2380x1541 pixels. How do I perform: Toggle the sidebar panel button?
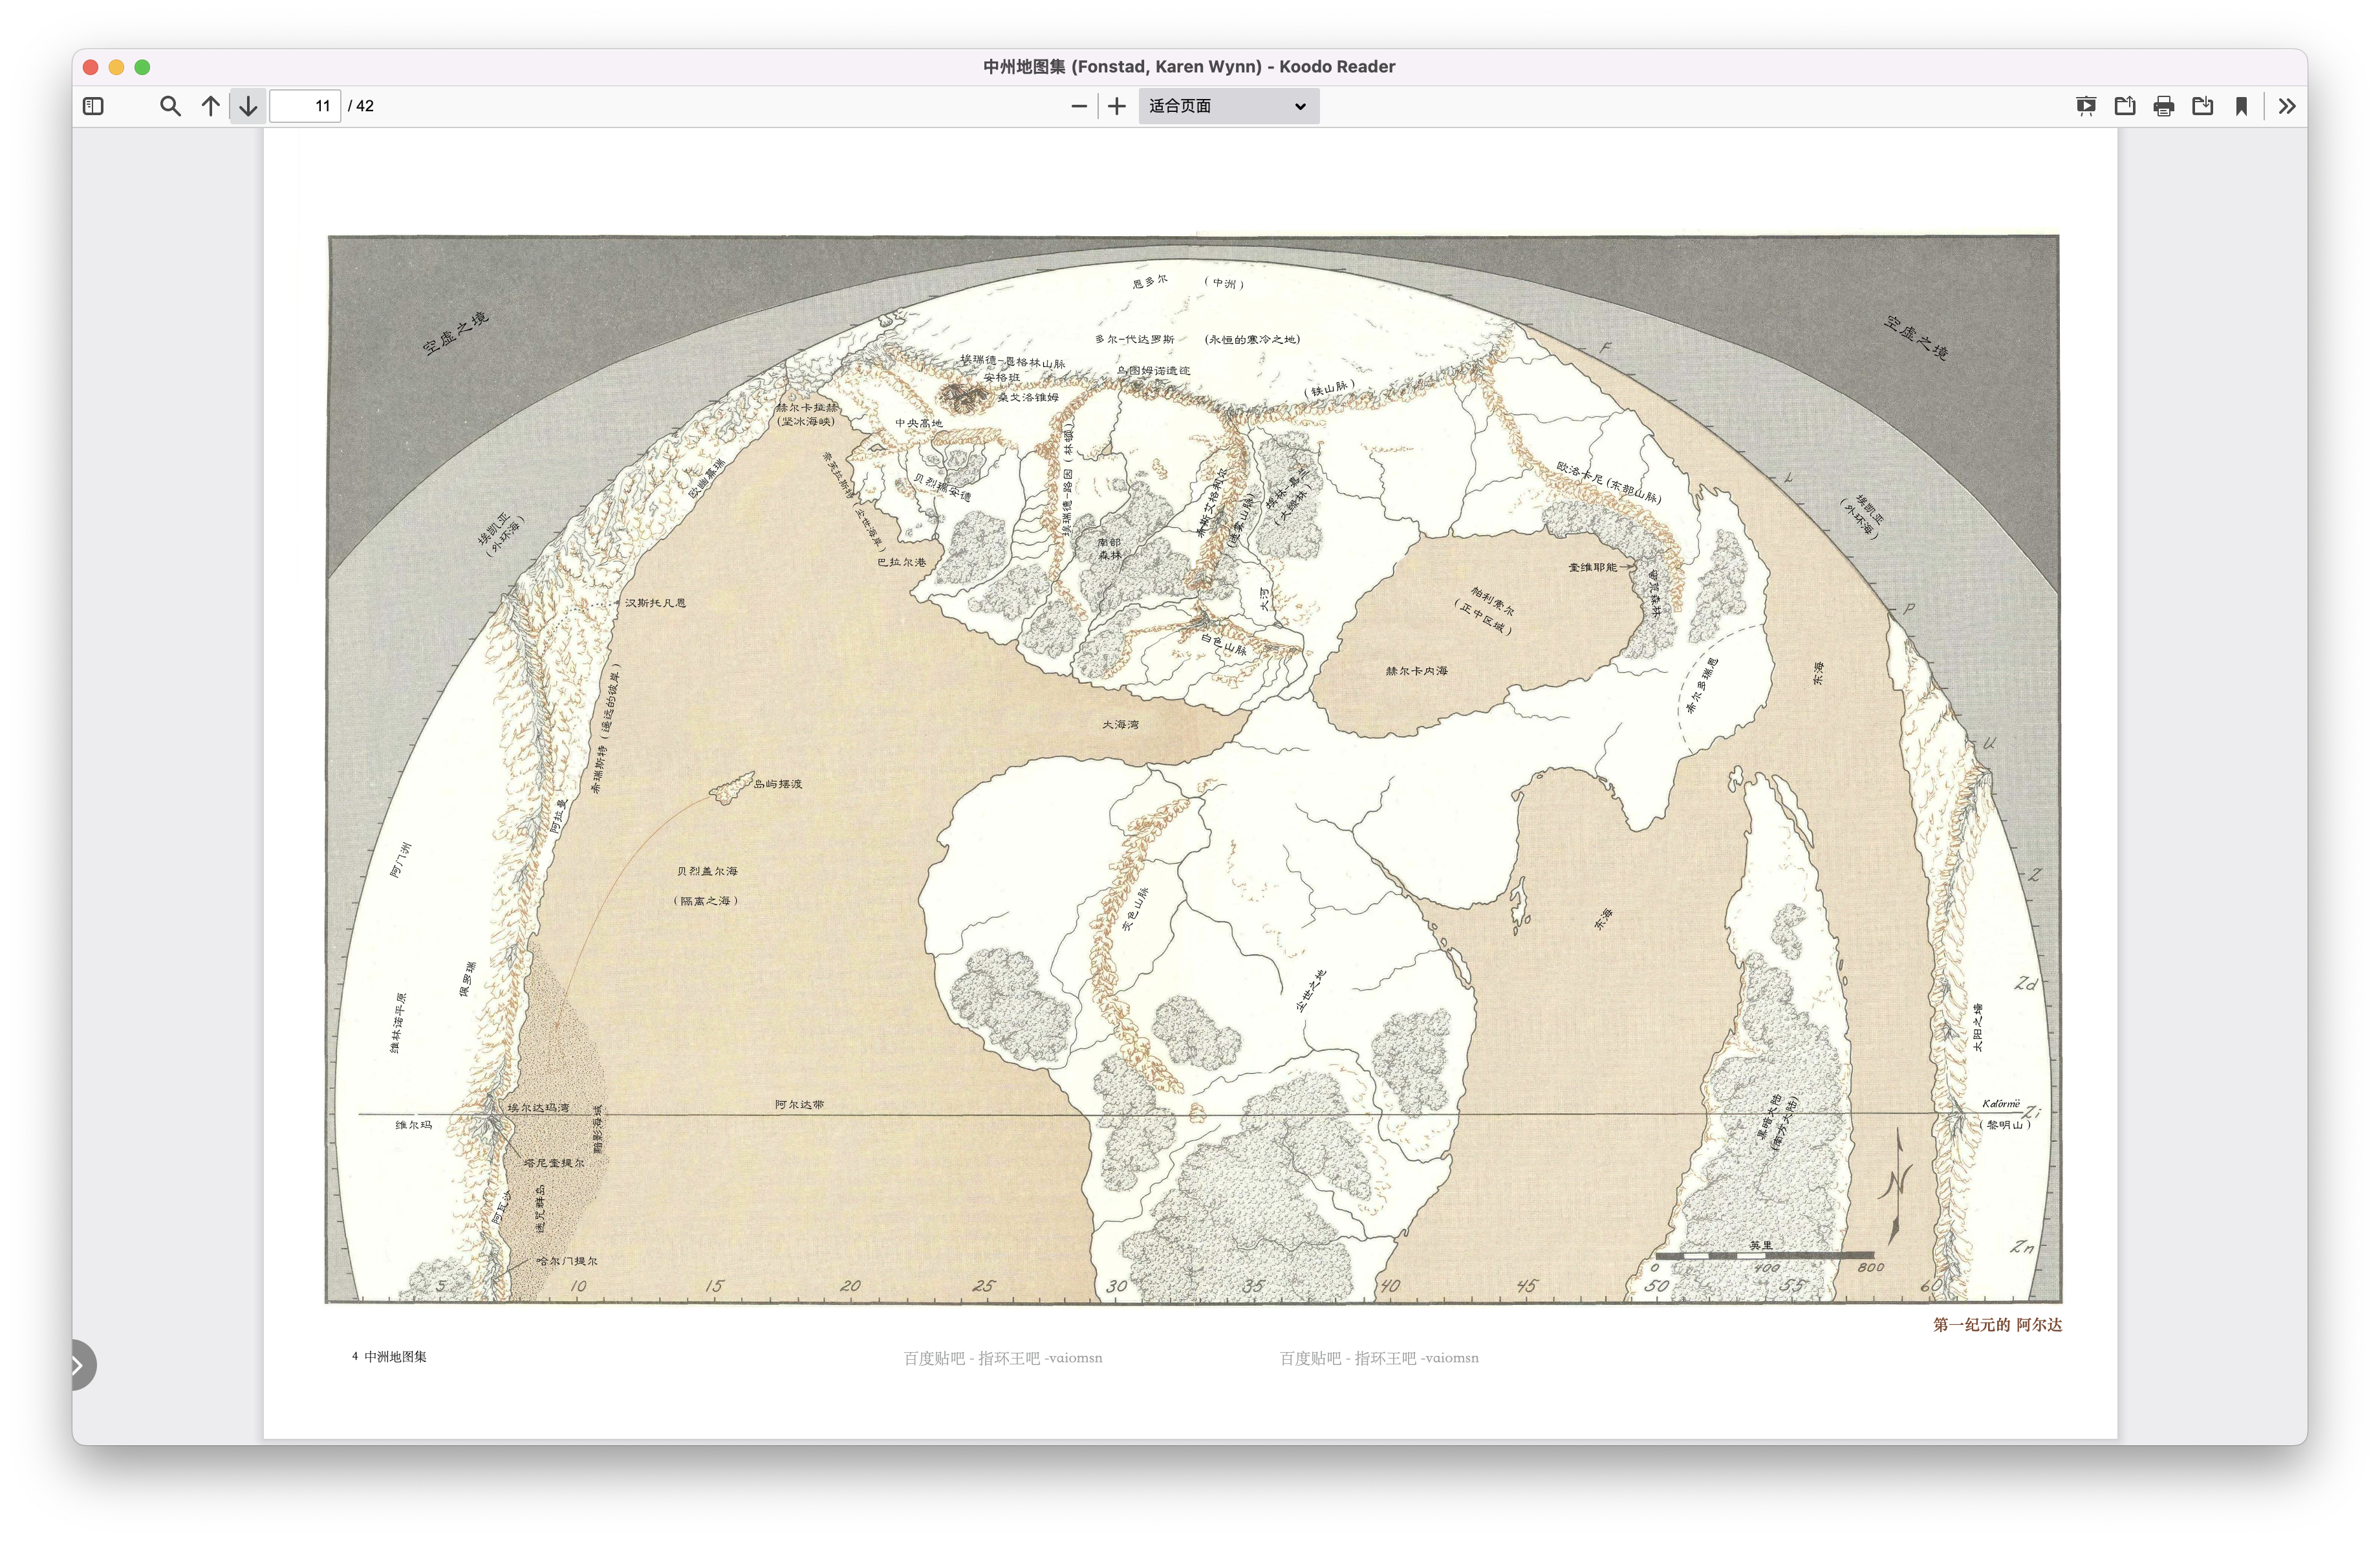click(x=93, y=106)
